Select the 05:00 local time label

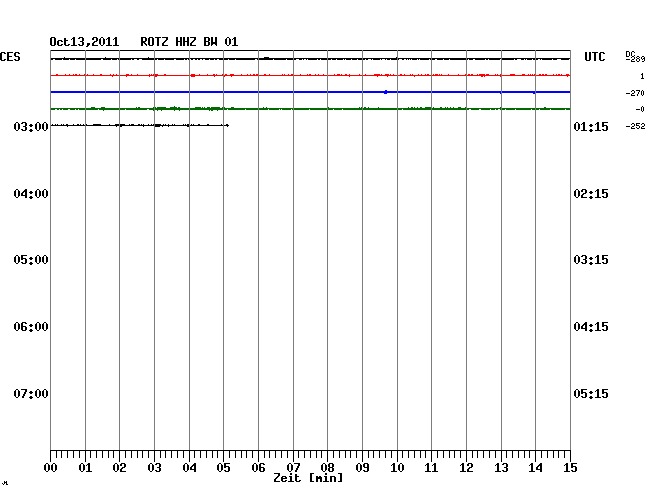(31, 260)
